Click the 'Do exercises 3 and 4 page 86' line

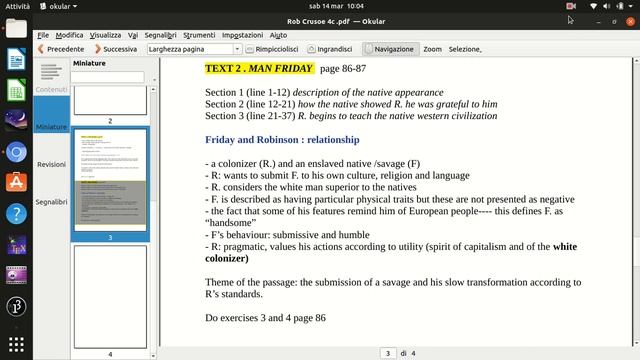265,318
